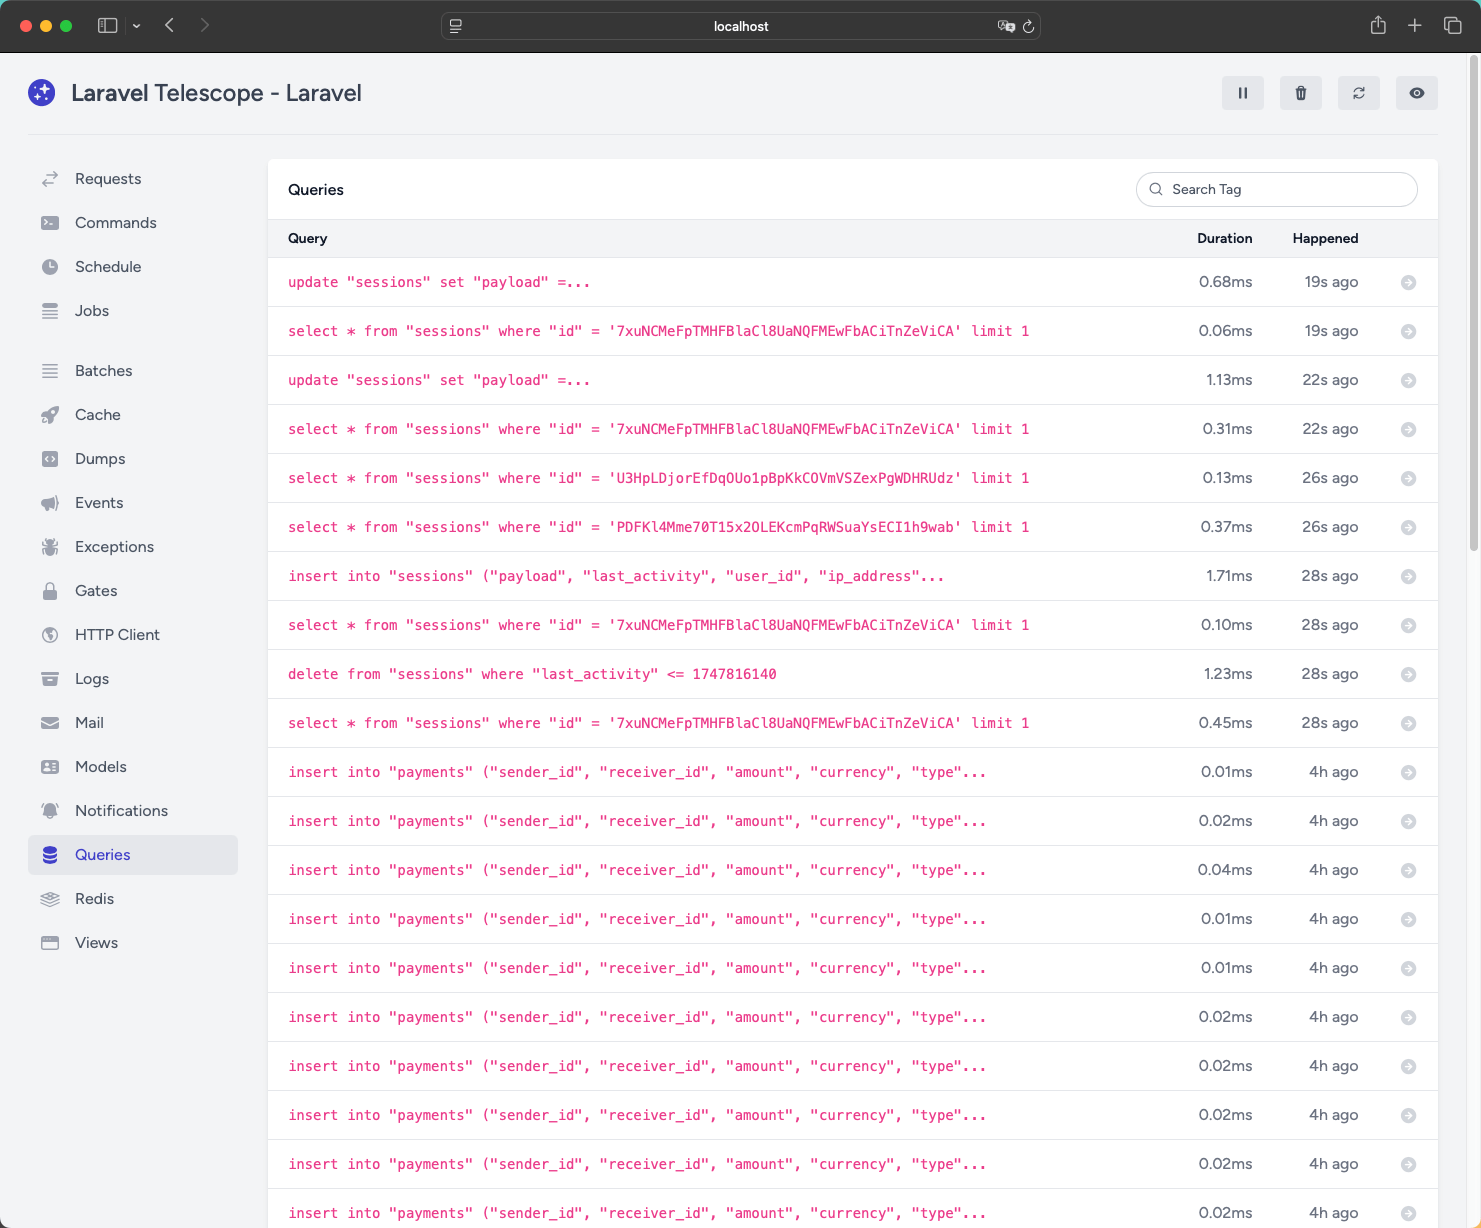Open details arrow for the 0.31ms select query
The image size is (1481, 1228).
click(x=1408, y=430)
